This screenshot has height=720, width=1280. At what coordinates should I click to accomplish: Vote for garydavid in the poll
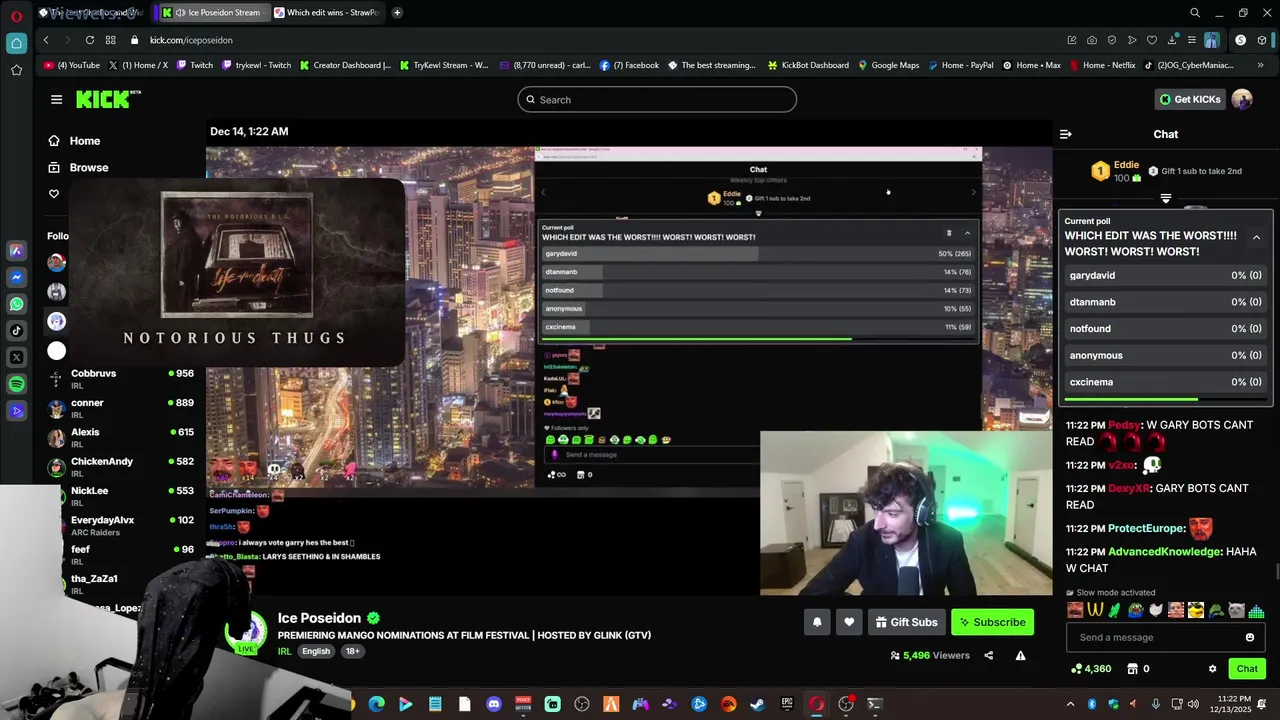pos(1165,275)
